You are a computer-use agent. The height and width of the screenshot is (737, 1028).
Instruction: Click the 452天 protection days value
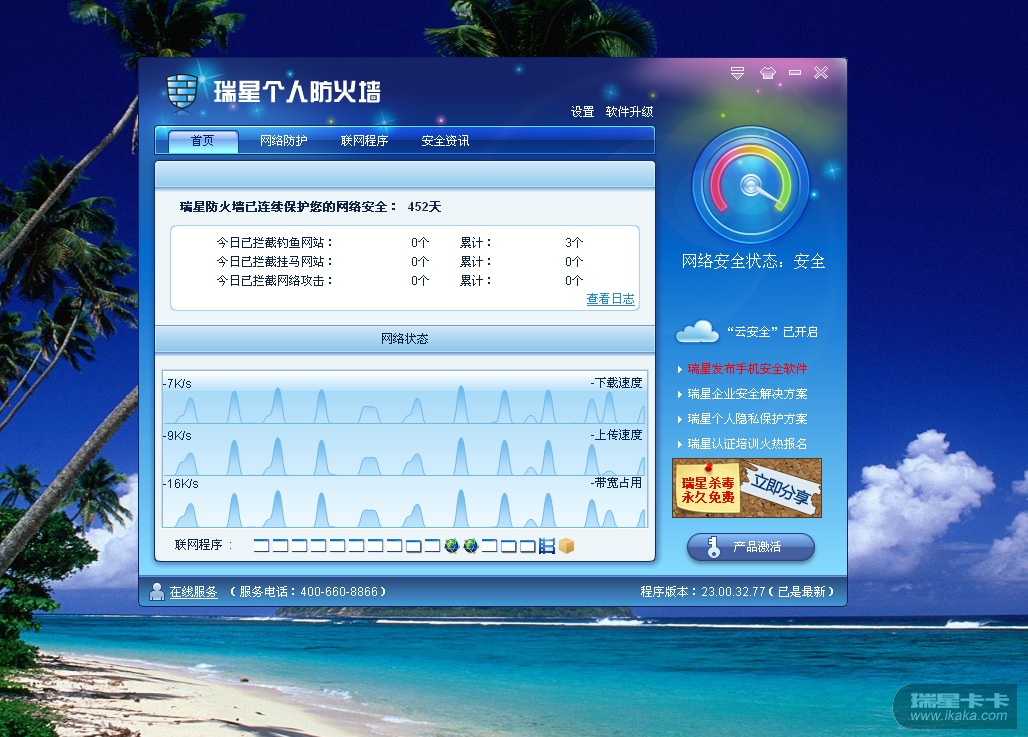[424, 207]
